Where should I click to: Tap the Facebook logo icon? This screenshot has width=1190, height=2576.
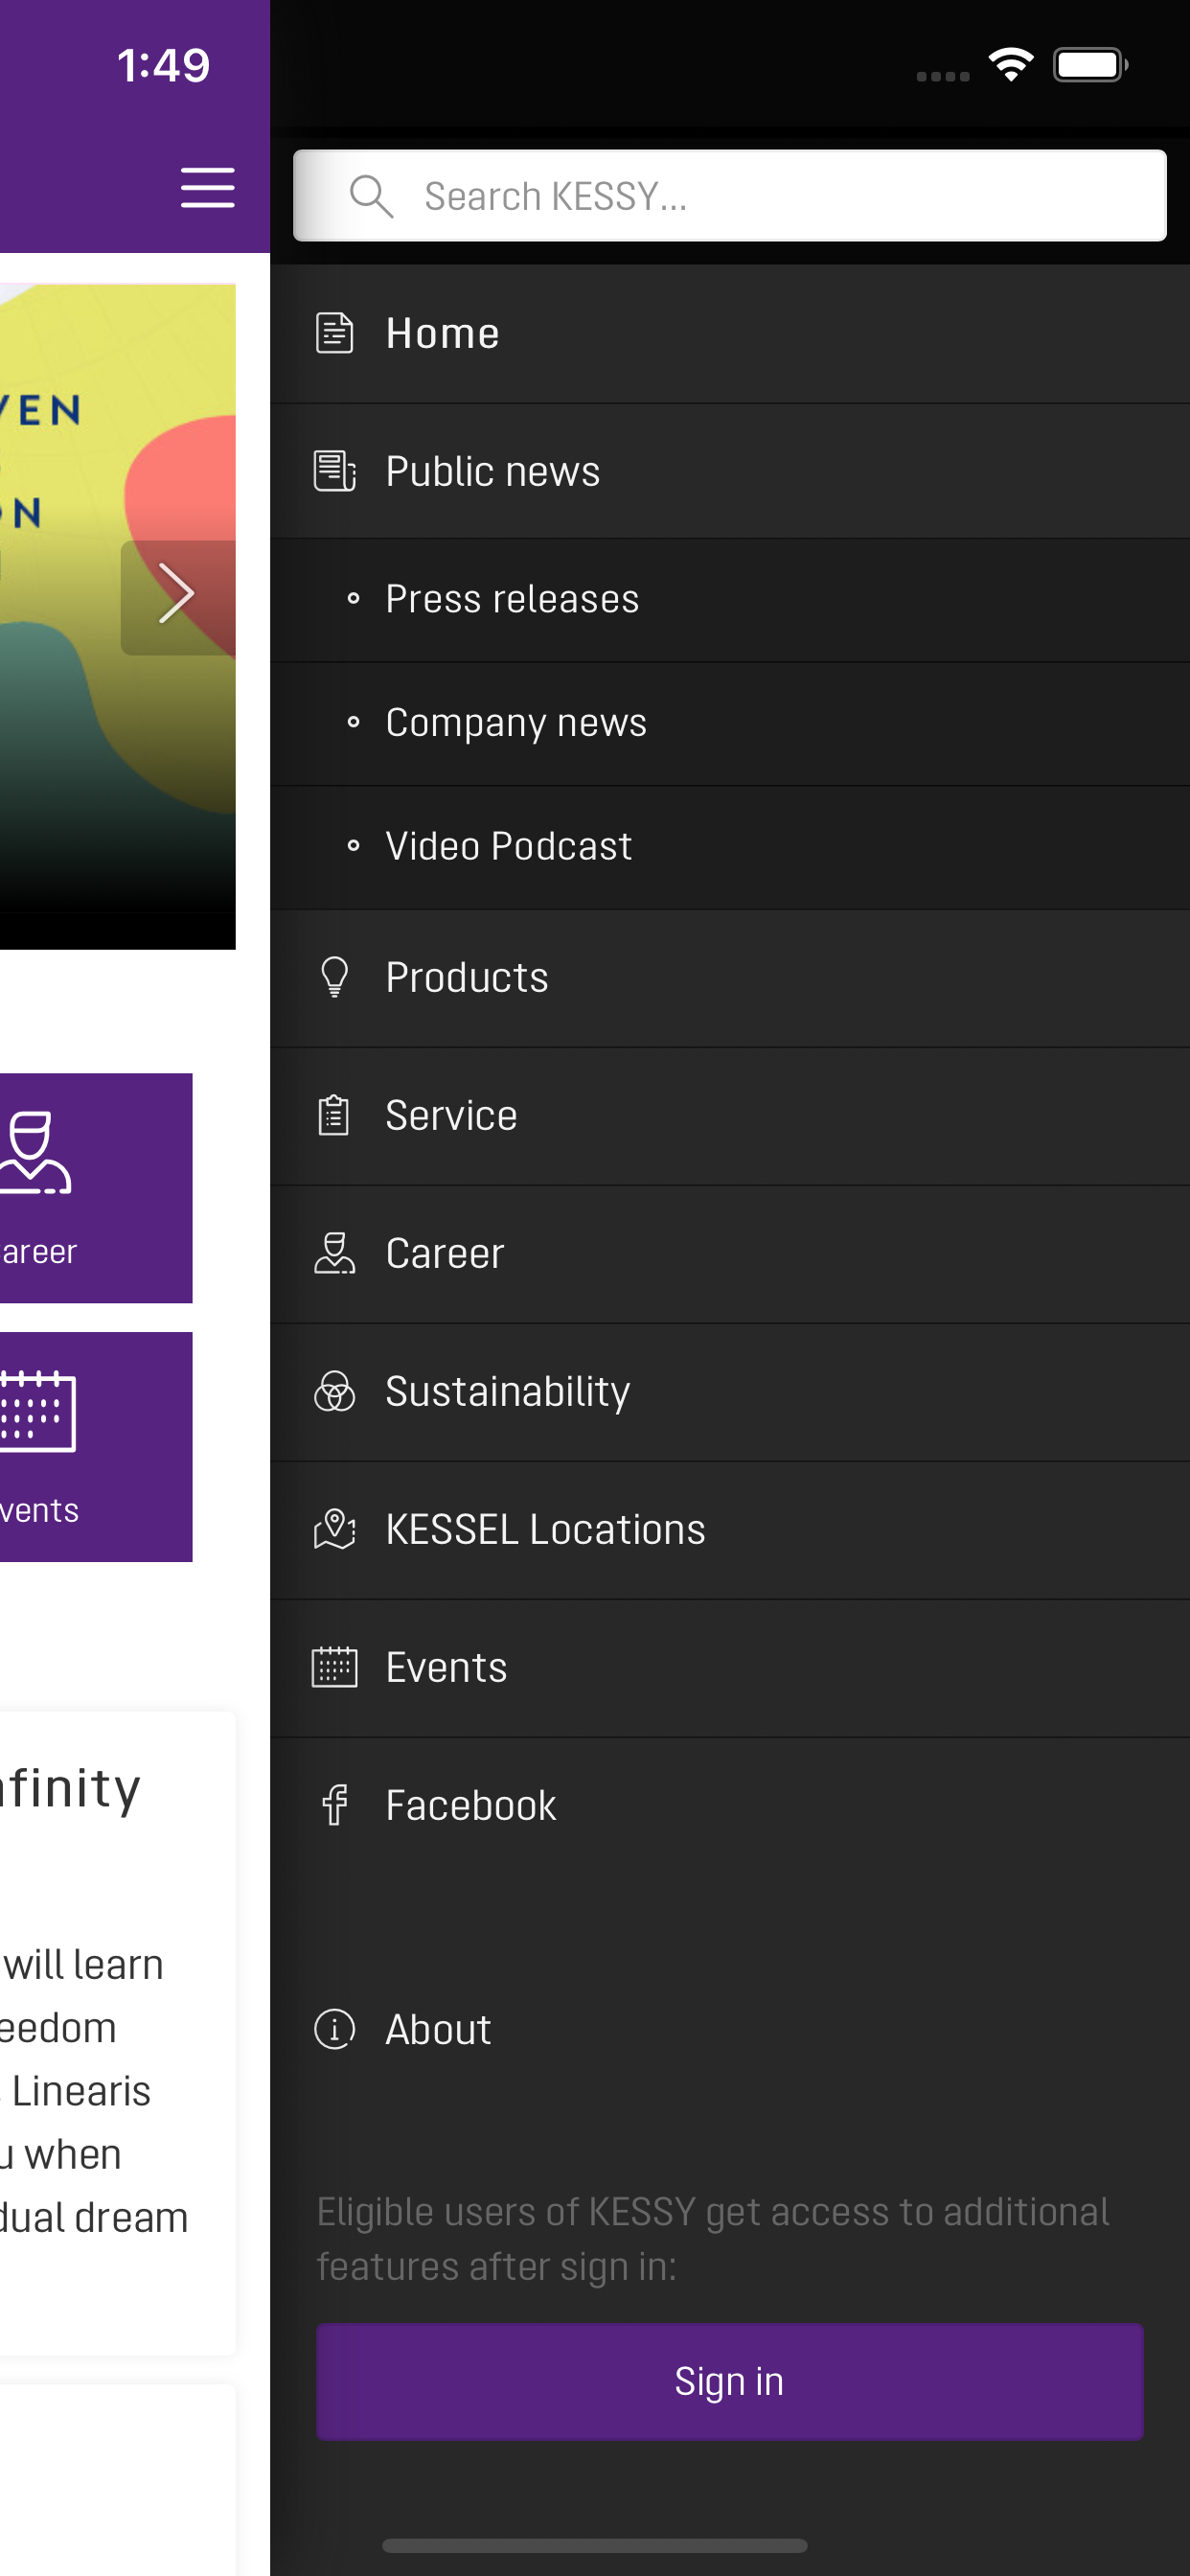pos(334,1805)
